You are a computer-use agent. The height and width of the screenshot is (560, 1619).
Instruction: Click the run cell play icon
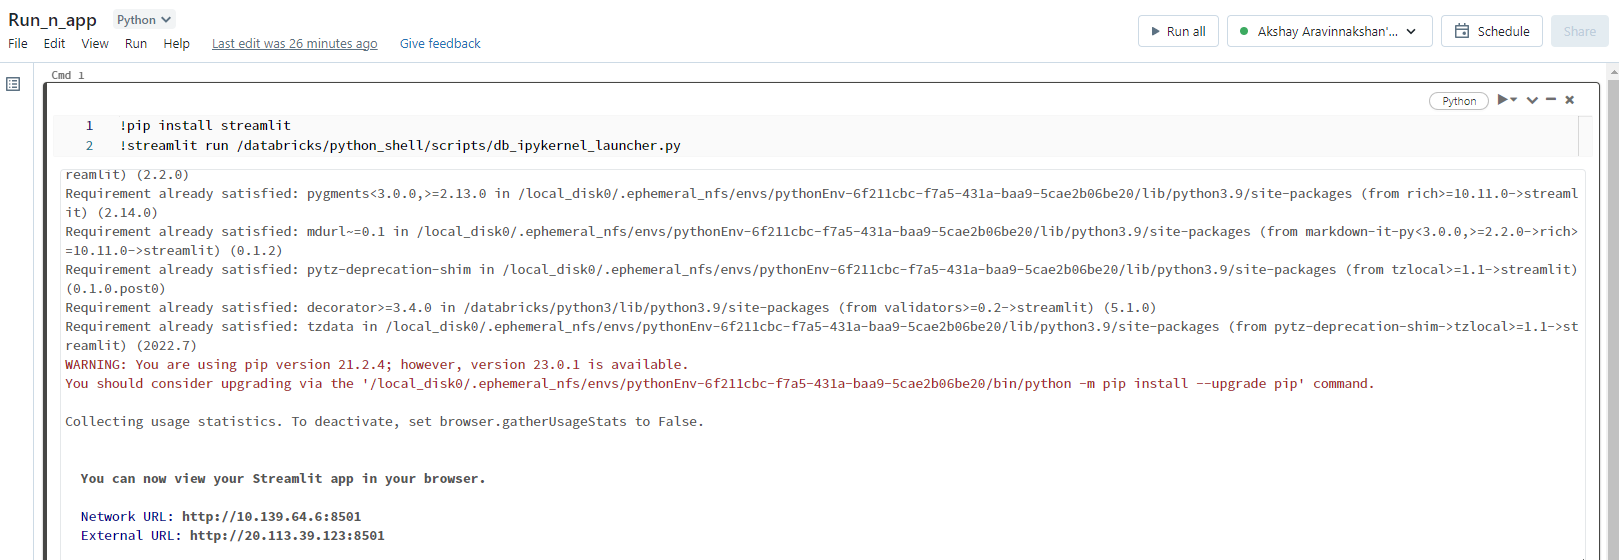[1503, 100]
